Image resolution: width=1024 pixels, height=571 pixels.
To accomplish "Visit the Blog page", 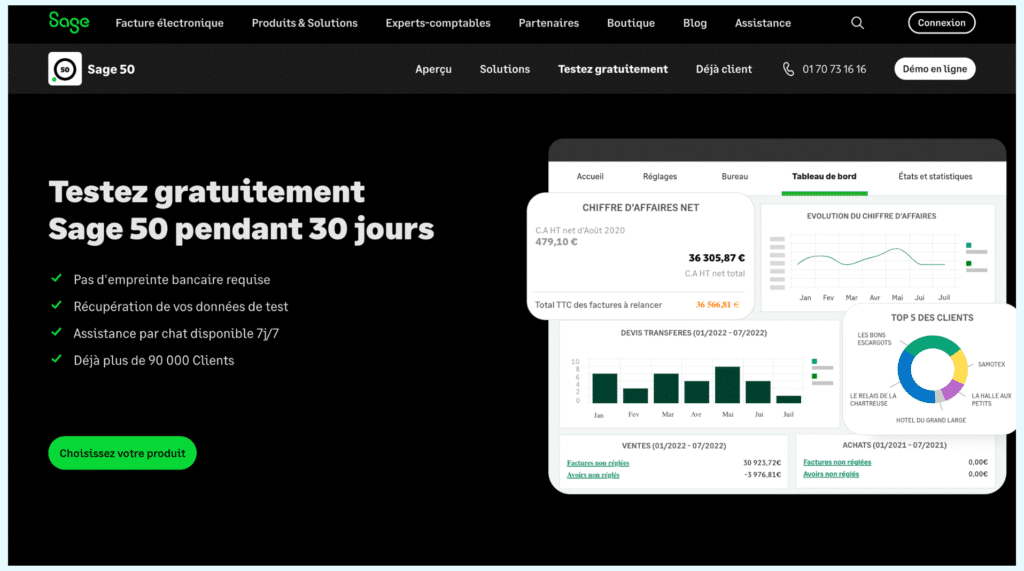I will click(695, 23).
